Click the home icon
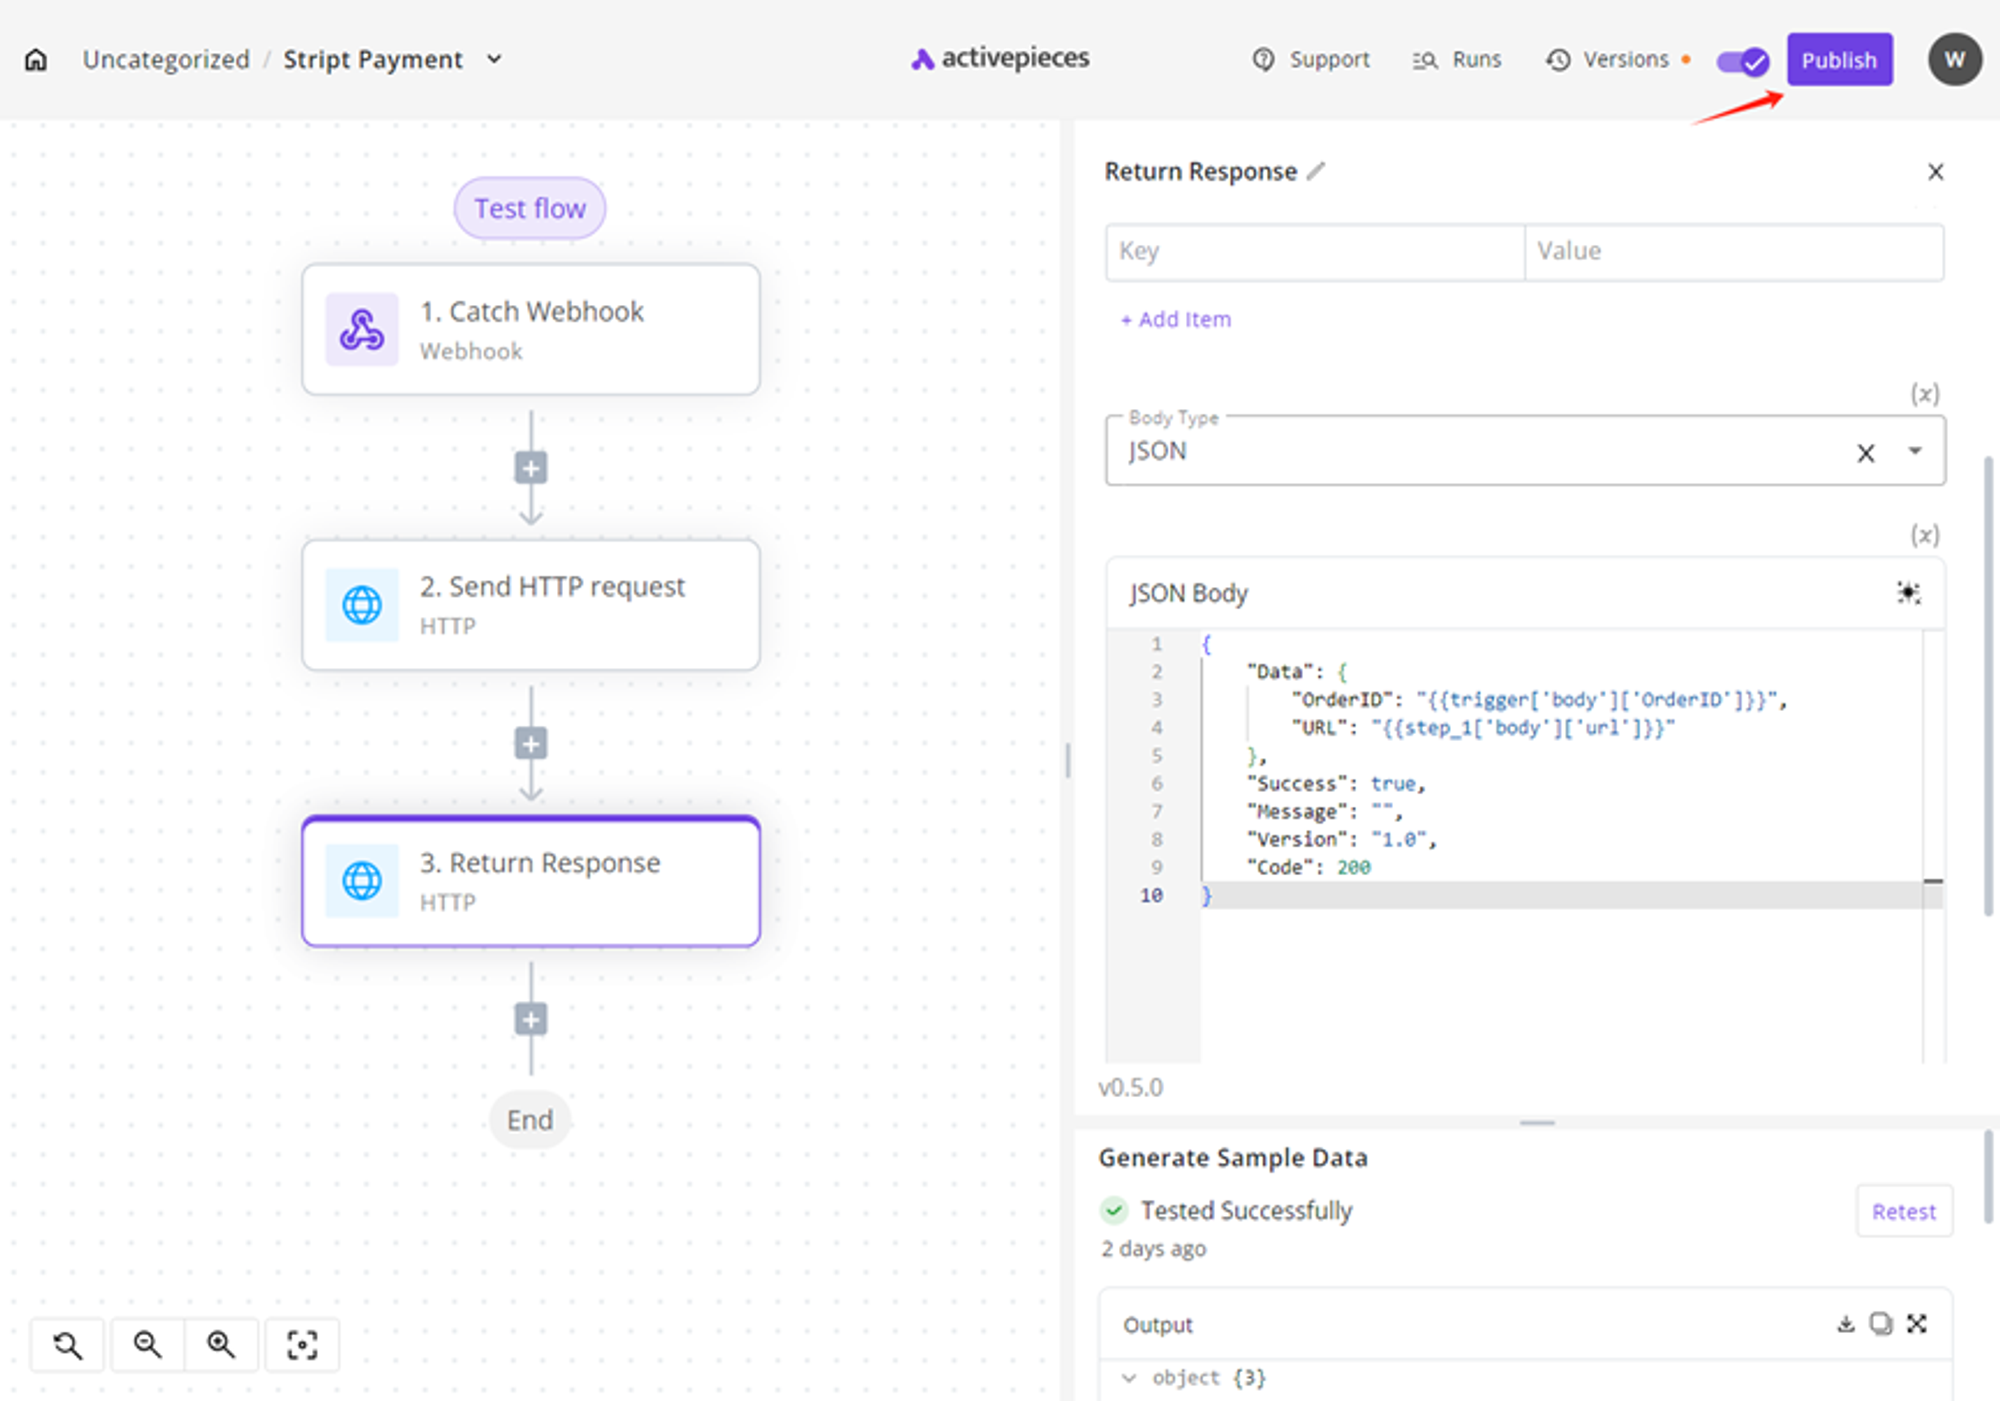This screenshot has height=1401, width=2000. (36, 60)
